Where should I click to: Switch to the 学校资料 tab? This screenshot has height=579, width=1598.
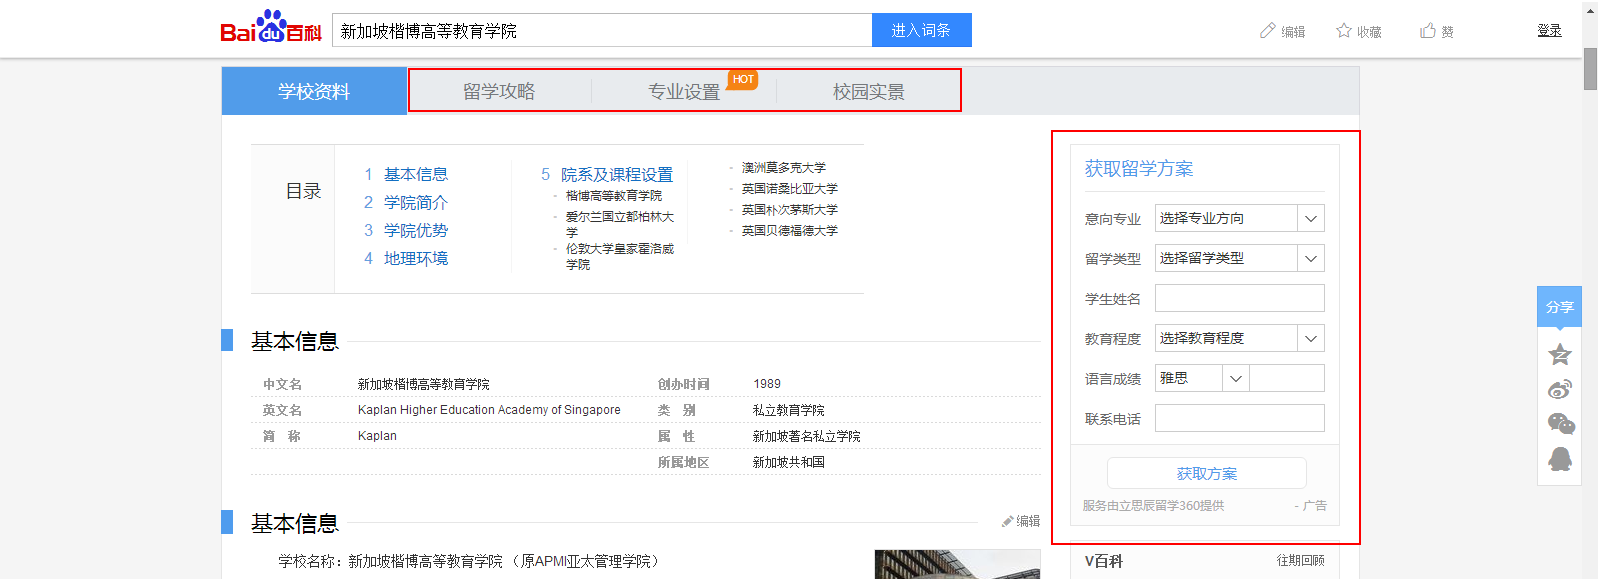(x=314, y=91)
